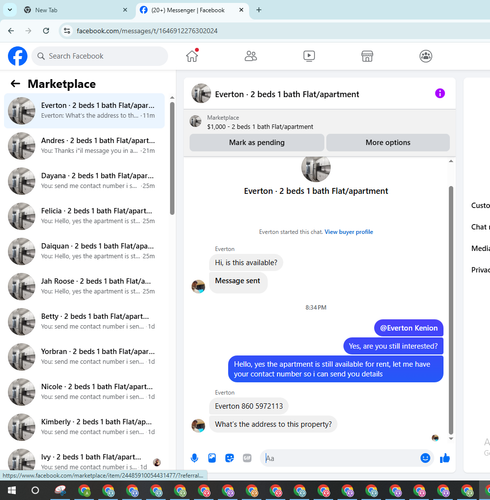Click 'Hi, is this available?' message
Viewport: 490px width, 500px height.
(246, 263)
